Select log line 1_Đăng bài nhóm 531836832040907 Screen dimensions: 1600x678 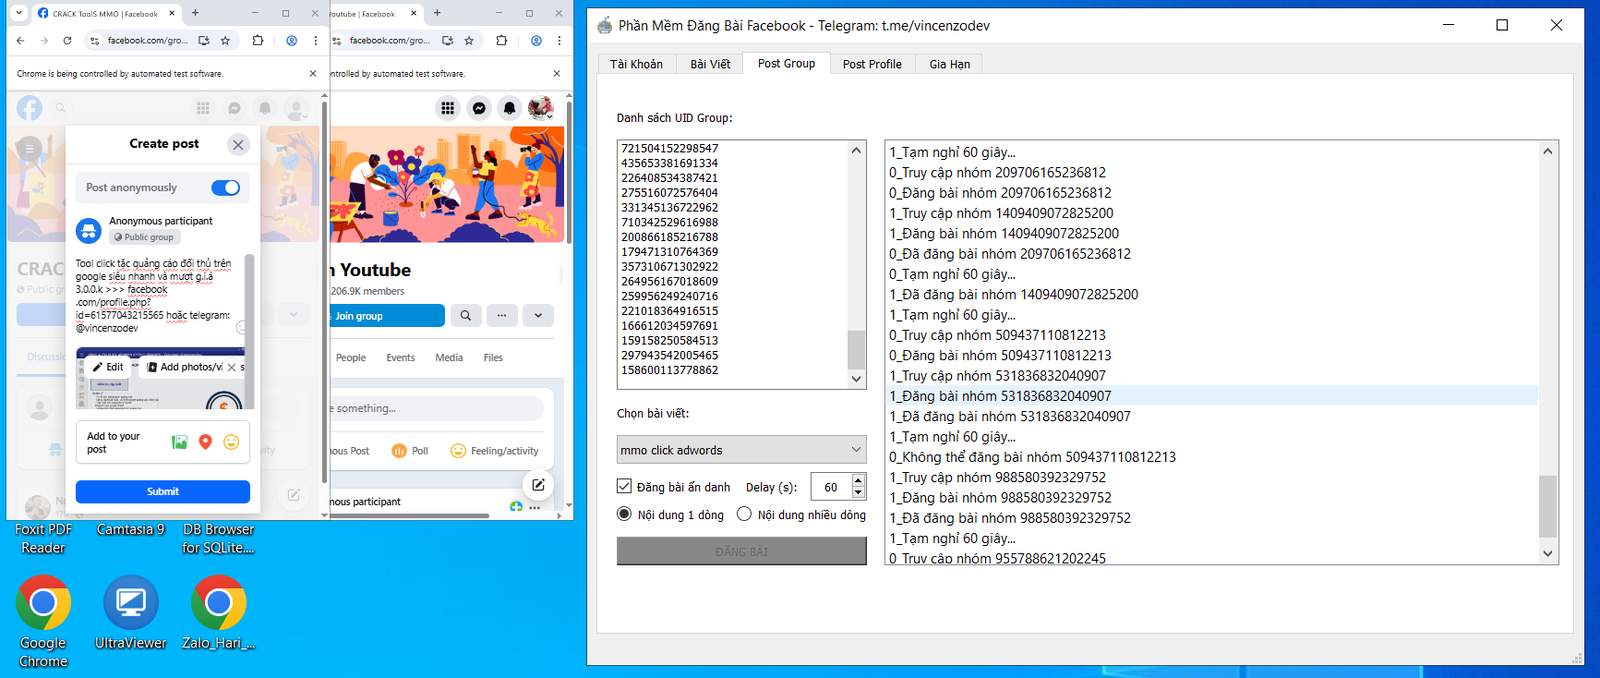click(x=1213, y=396)
